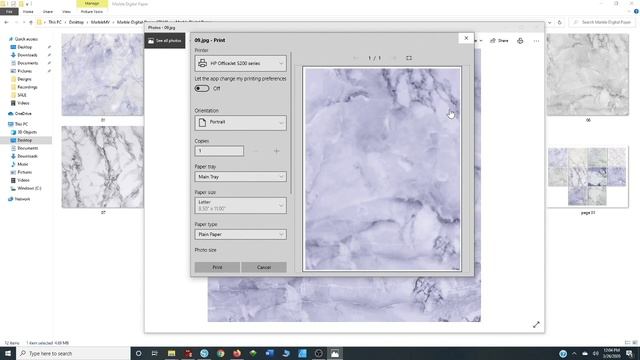Open the Printer dropdown HP OfficeJet 5200 series
Screen dimensions: 640x360
240,63
